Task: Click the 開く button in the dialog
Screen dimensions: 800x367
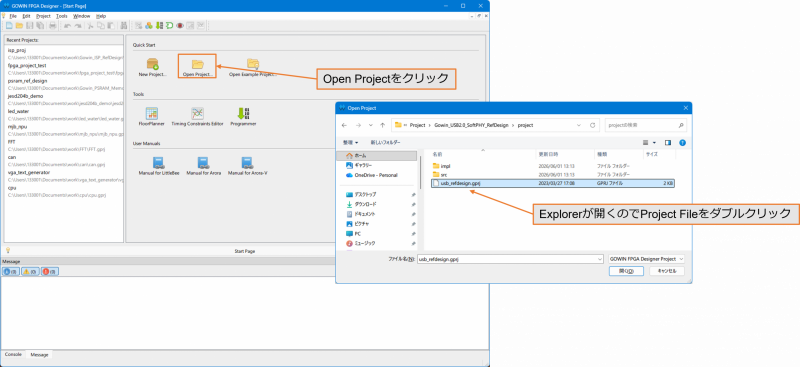Action: (x=626, y=271)
